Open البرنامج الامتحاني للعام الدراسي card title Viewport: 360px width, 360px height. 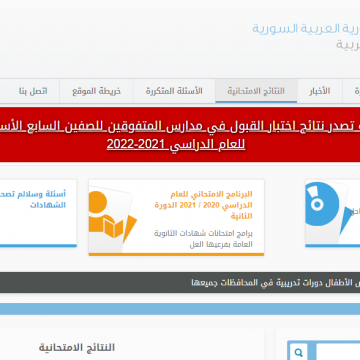204,205
